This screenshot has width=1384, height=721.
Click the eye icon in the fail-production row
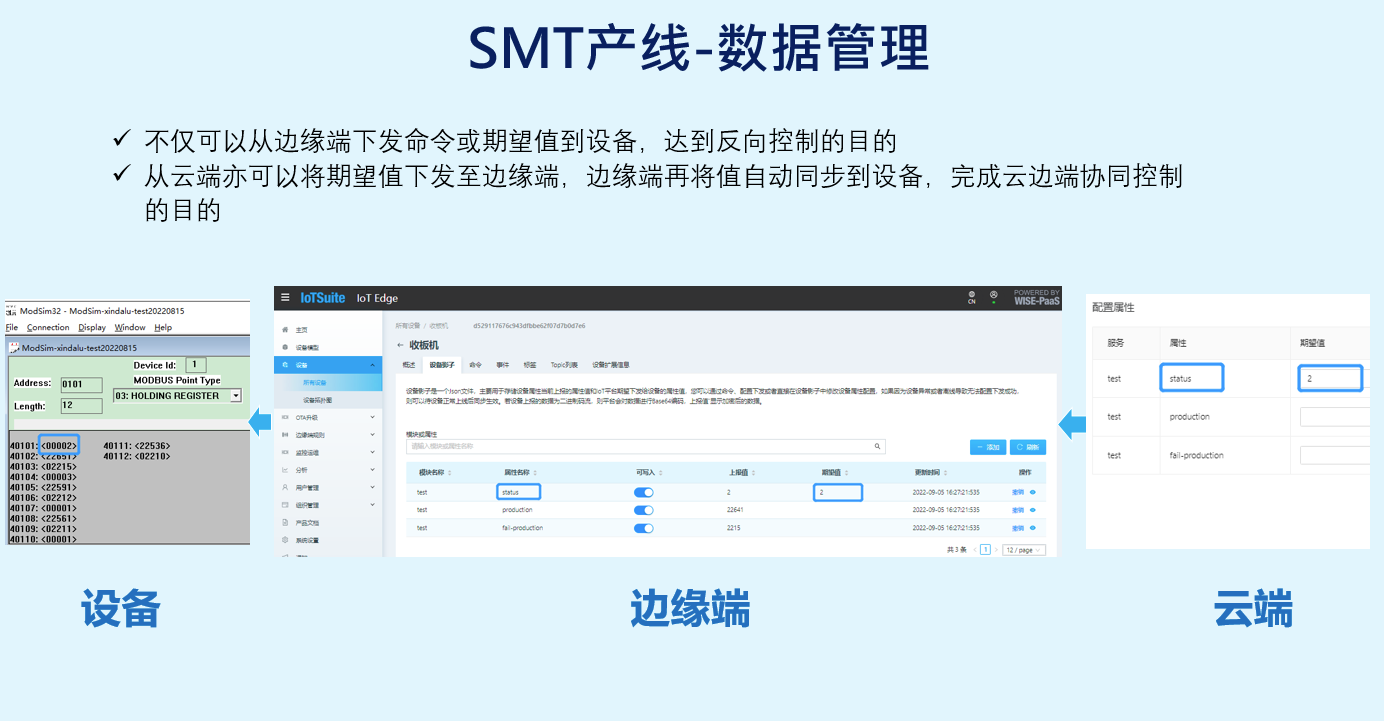[1032, 527]
